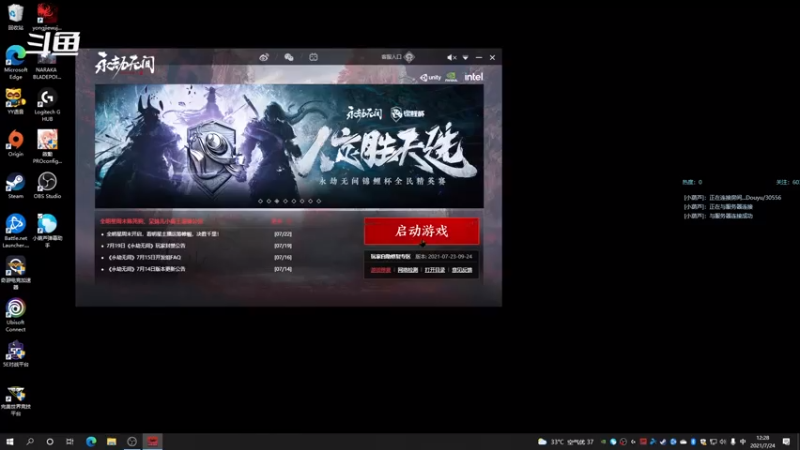Open OBS Studio desktop icon
Viewport: 800px width, 450px height.
click(47, 186)
